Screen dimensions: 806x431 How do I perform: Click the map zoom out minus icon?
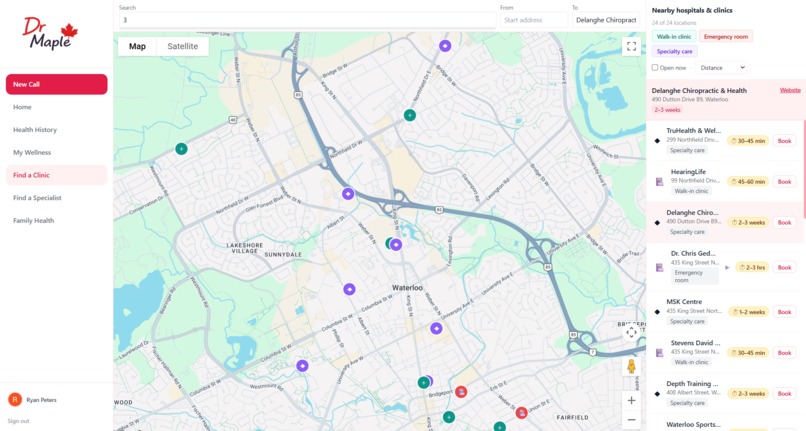click(631, 420)
